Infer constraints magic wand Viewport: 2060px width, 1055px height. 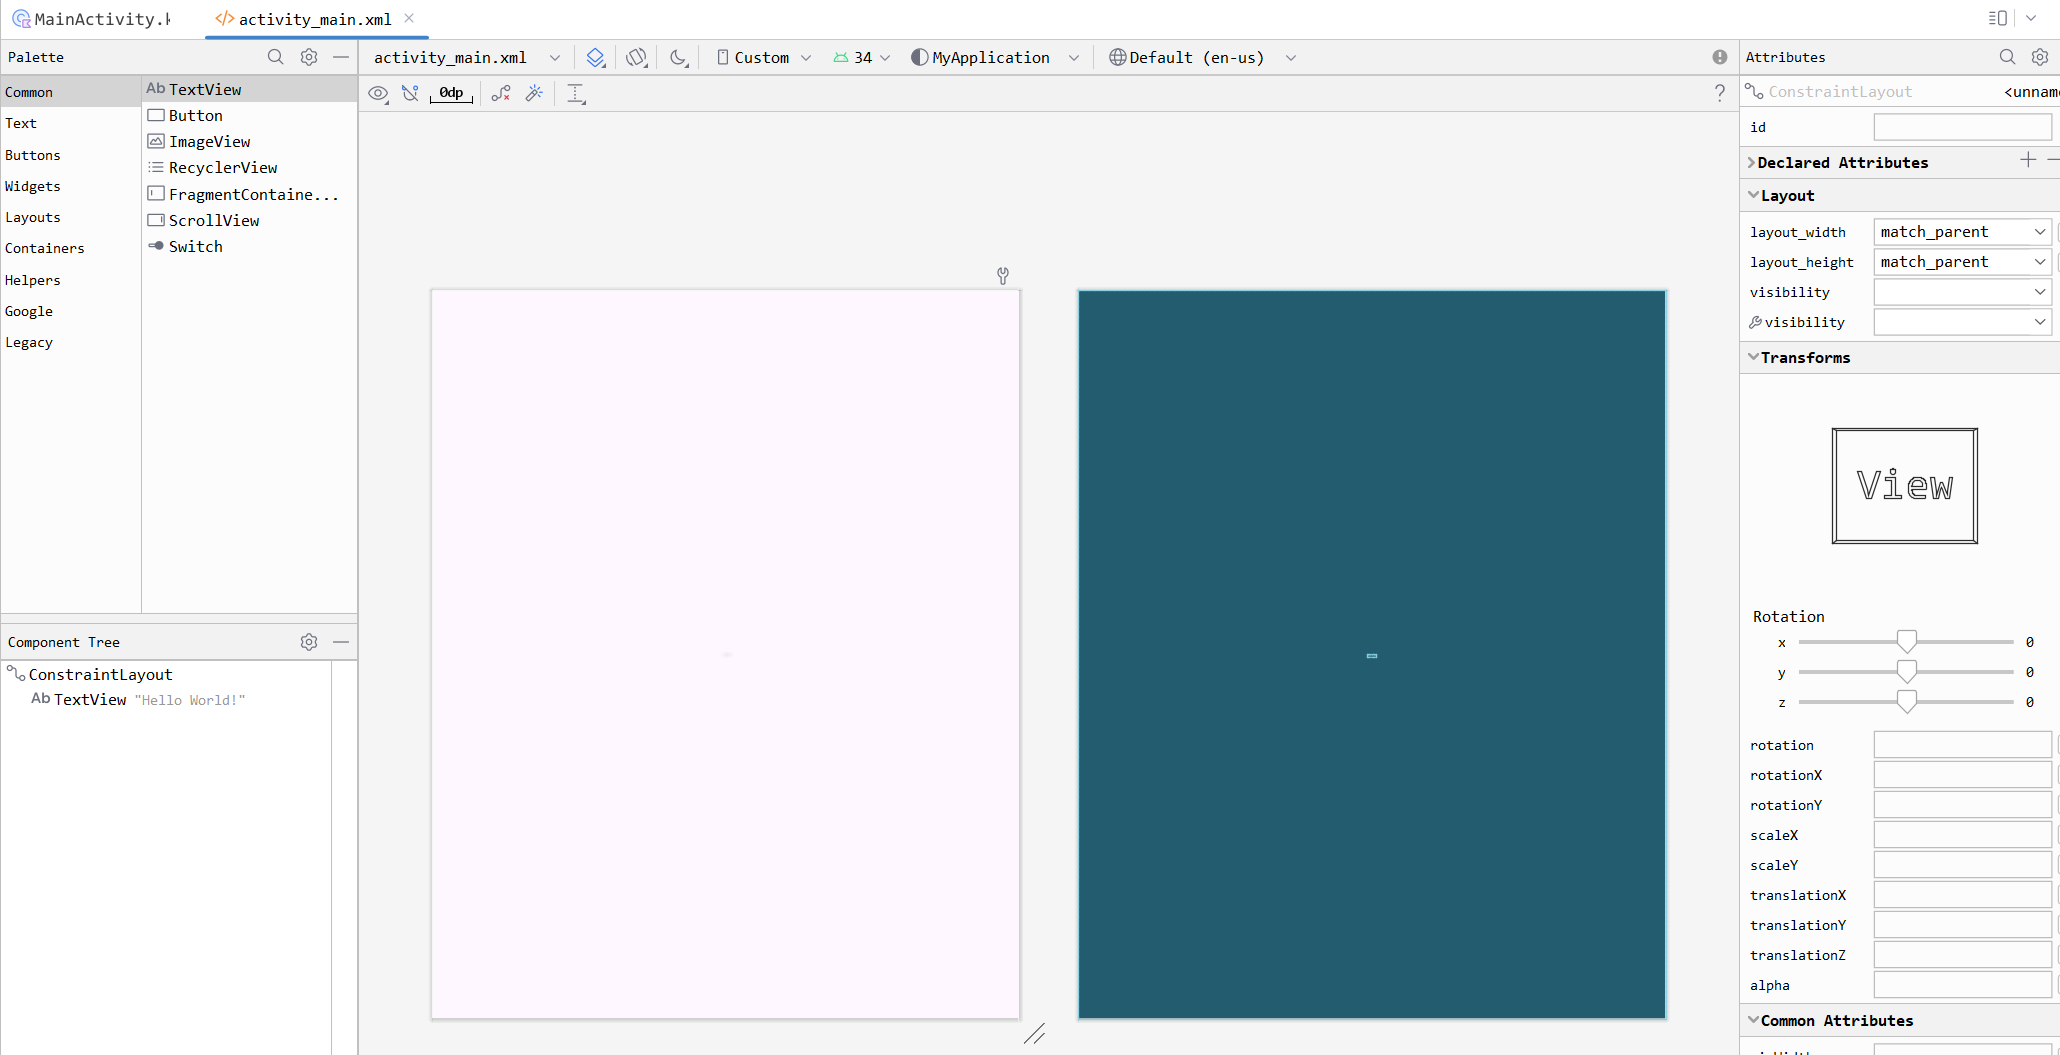click(534, 94)
